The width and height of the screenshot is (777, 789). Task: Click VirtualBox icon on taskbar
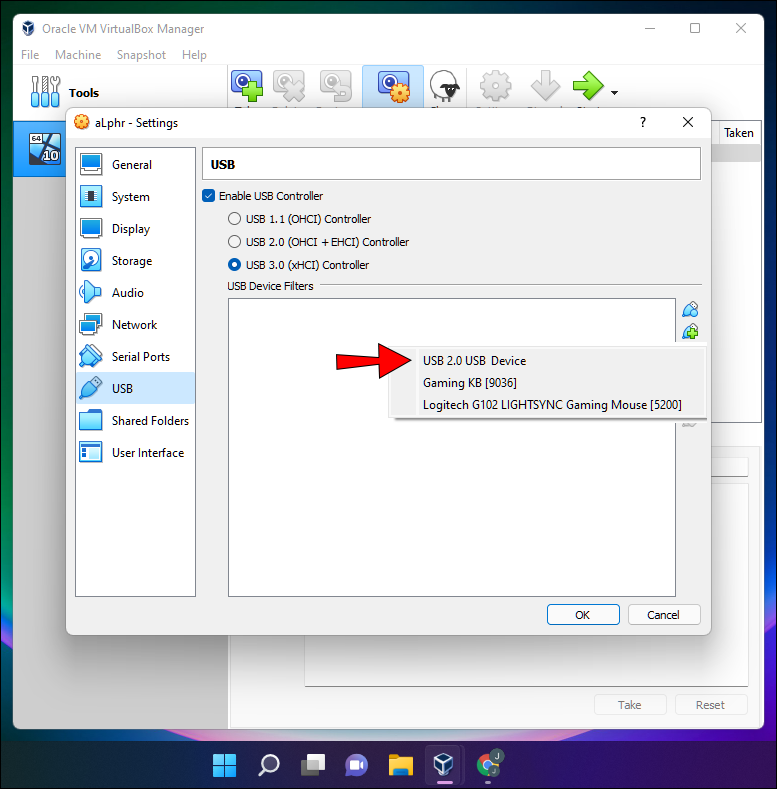444,765
